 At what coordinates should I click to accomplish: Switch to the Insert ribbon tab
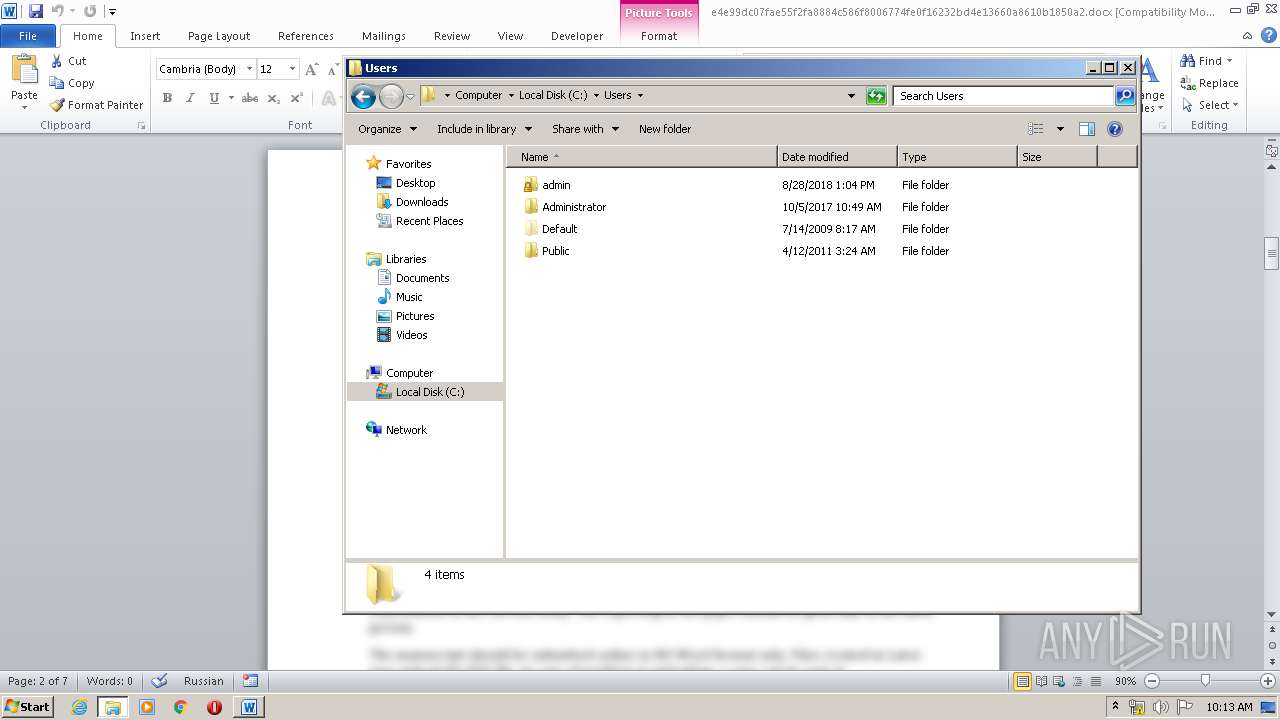(145, 36)
